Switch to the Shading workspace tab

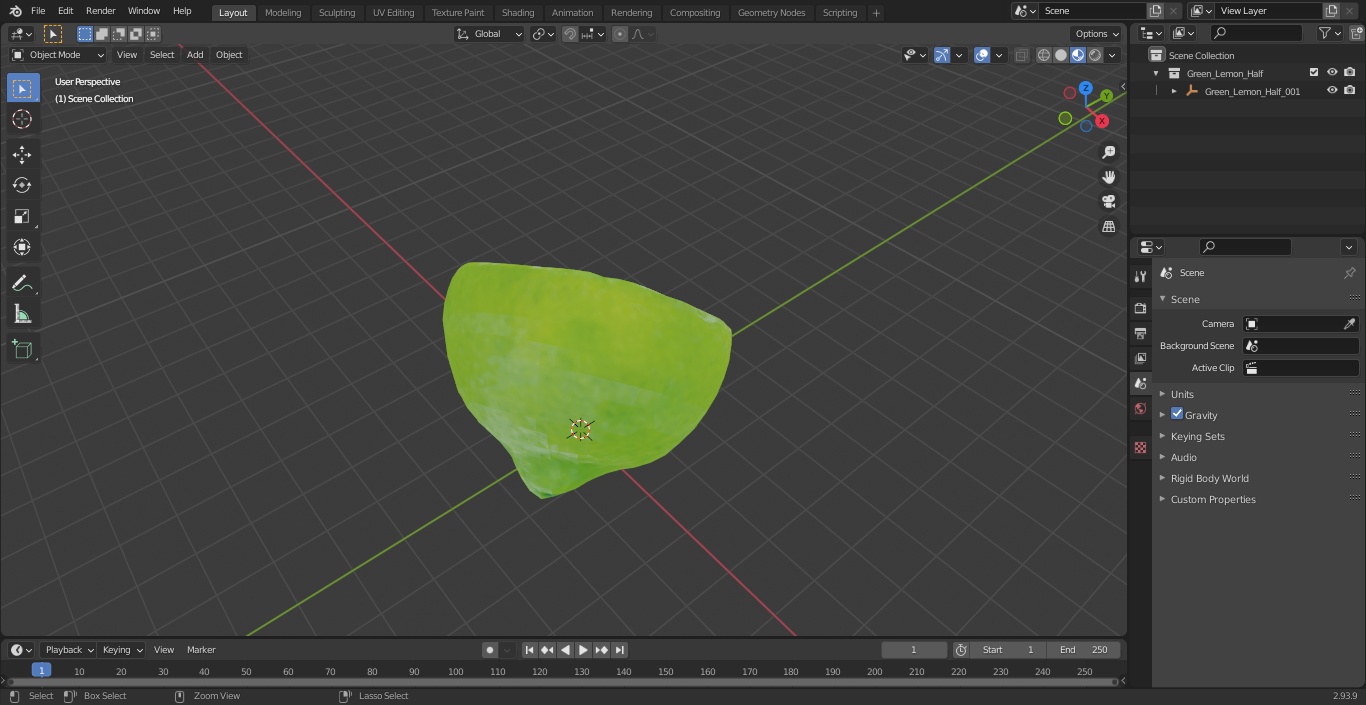[518, 12]
